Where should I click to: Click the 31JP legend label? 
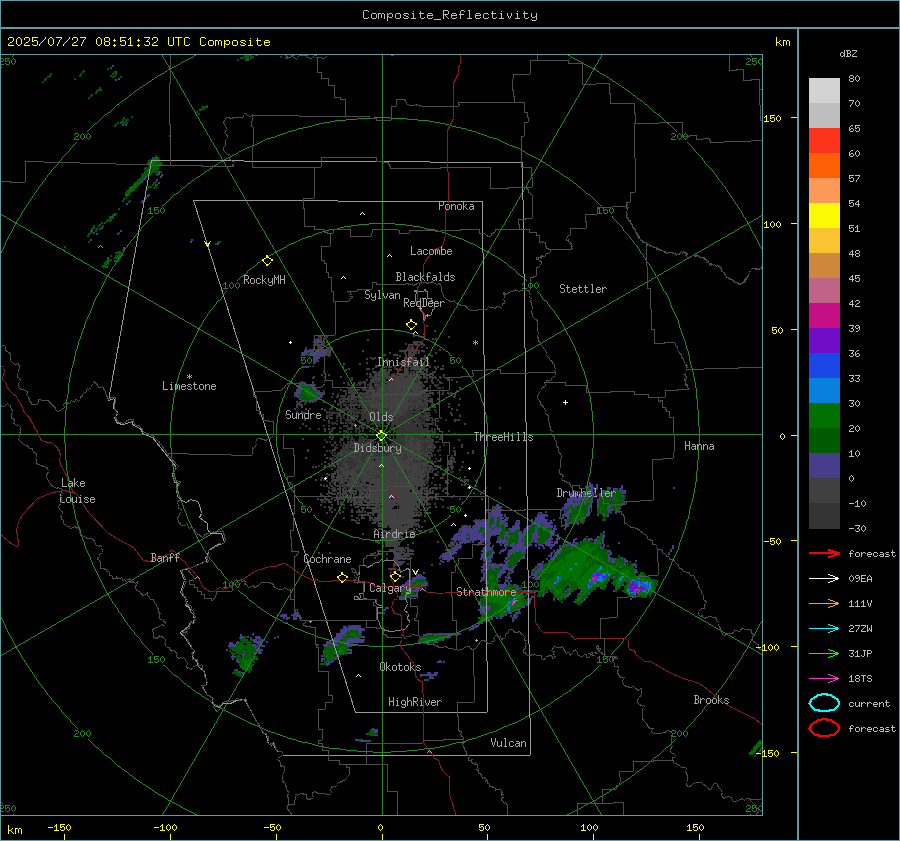860,653
